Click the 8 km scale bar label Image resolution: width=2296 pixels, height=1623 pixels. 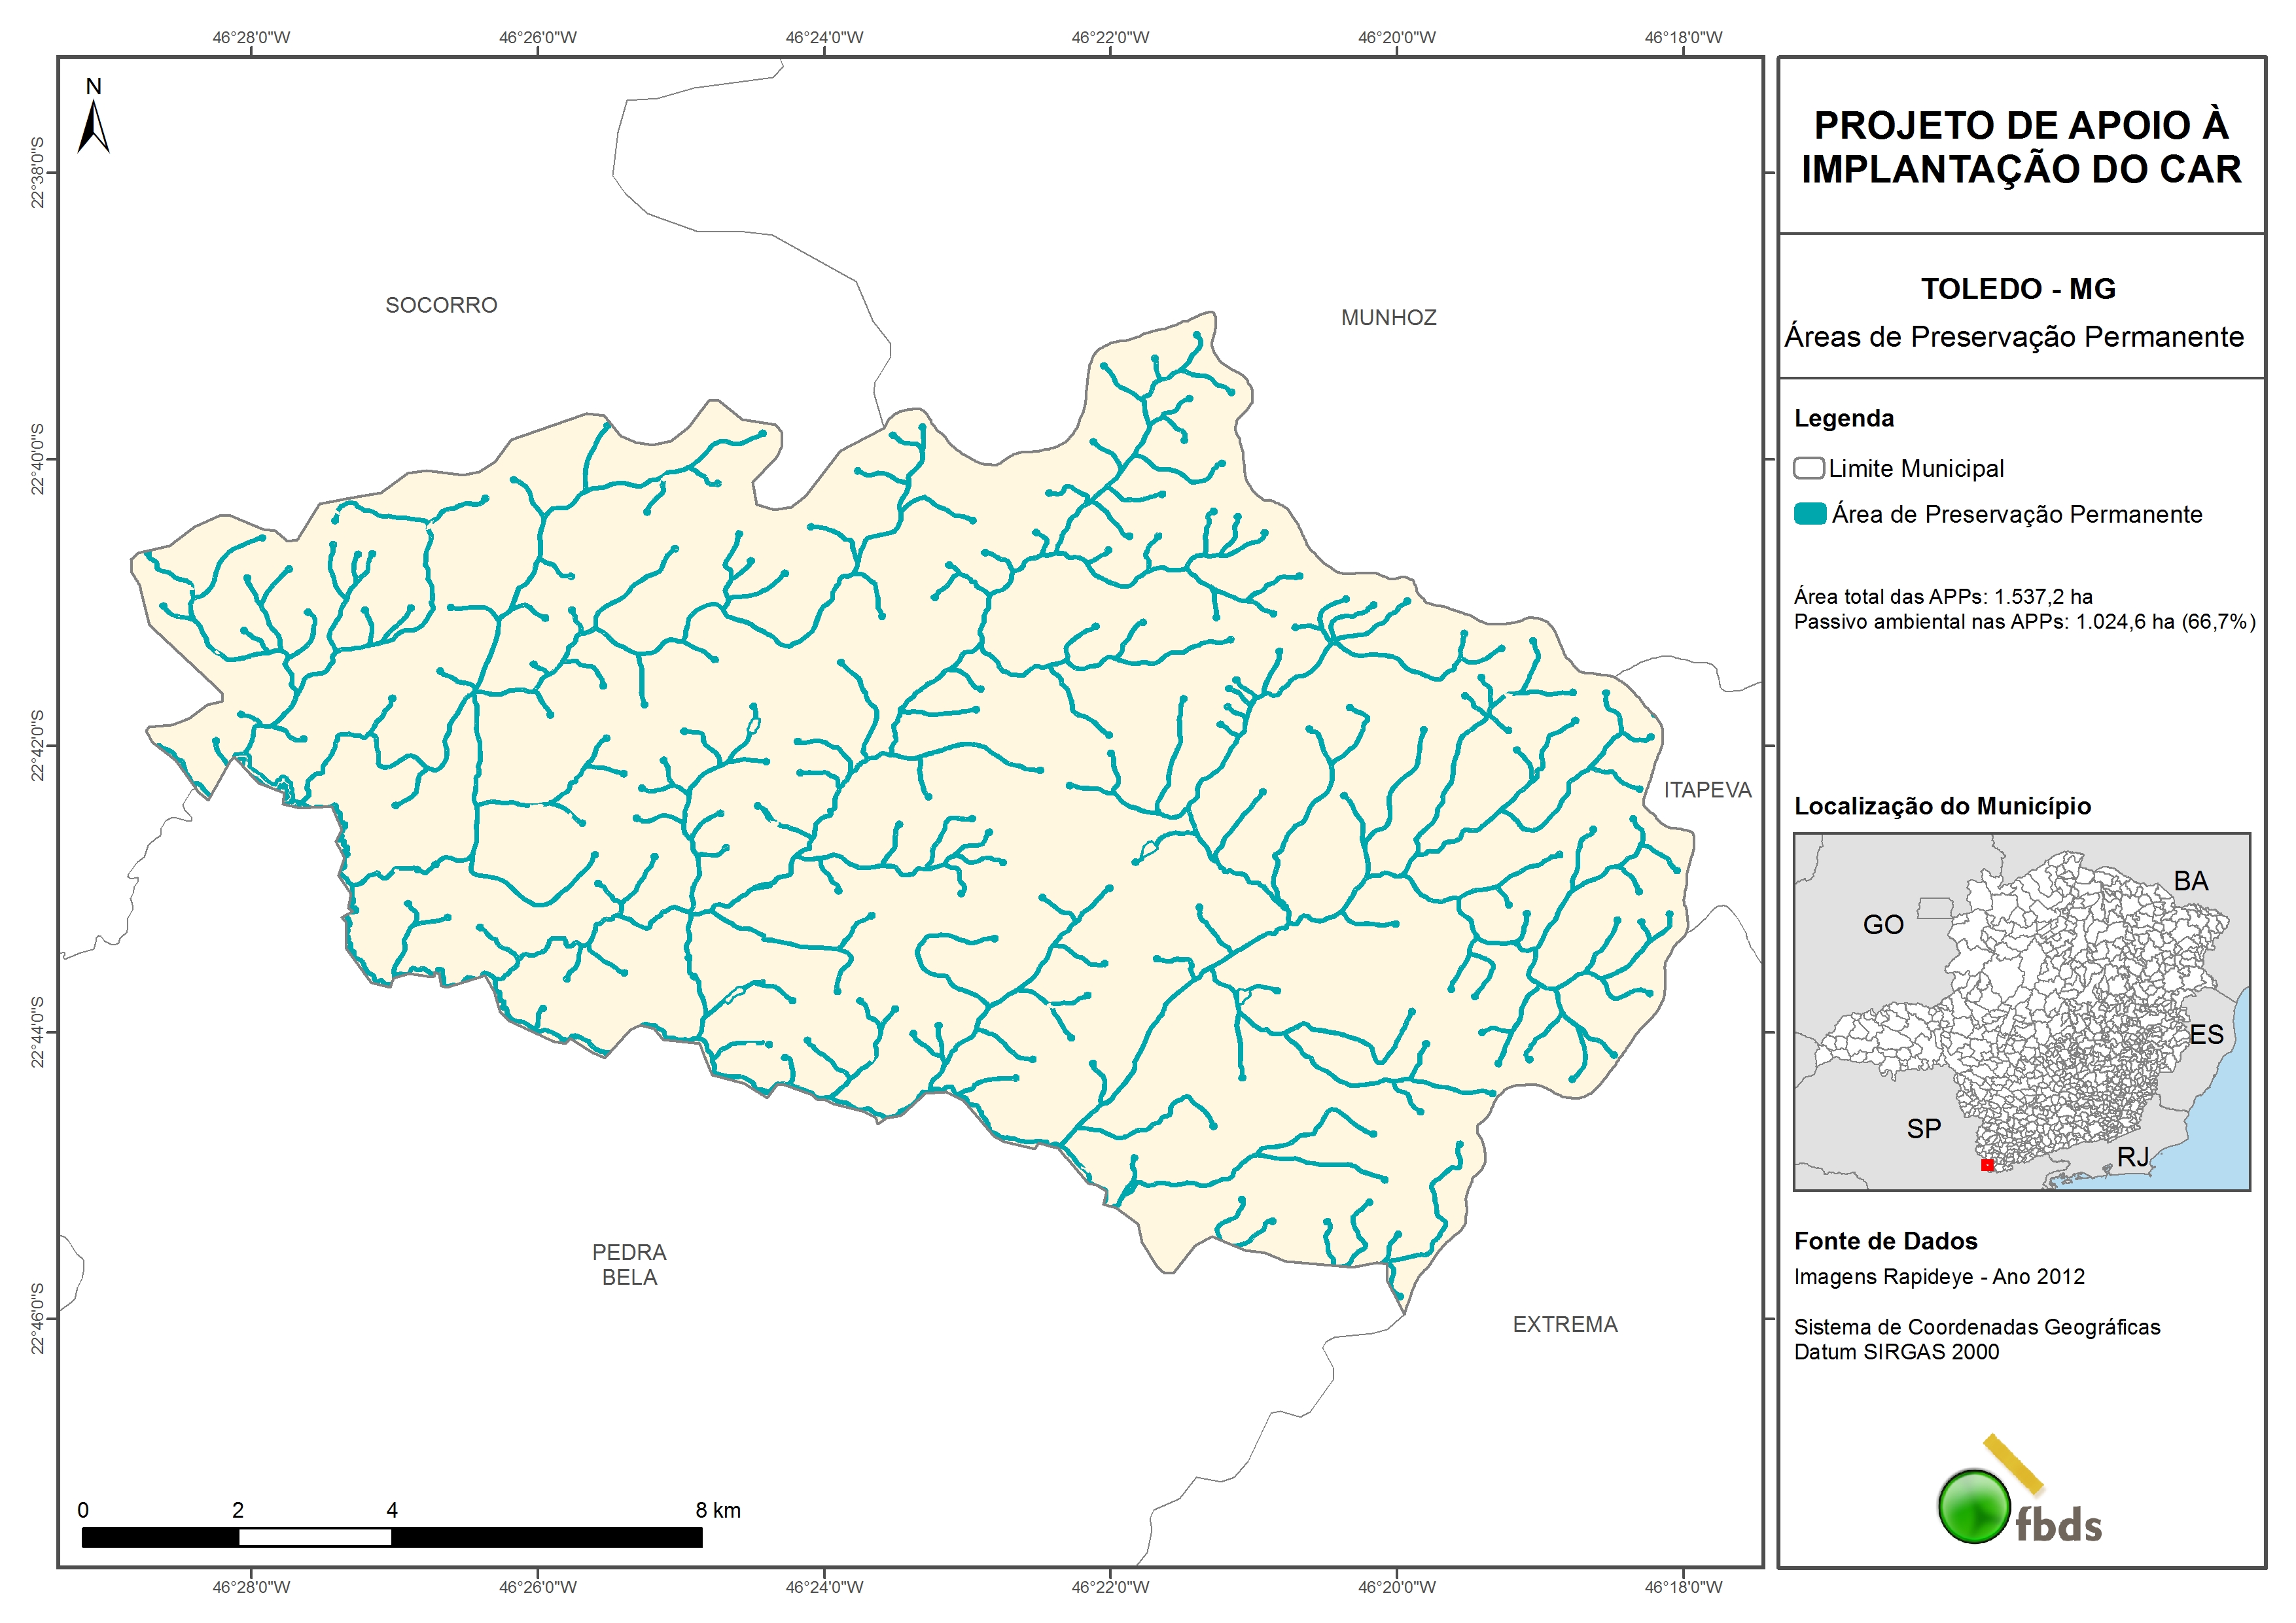(718, 1510)
